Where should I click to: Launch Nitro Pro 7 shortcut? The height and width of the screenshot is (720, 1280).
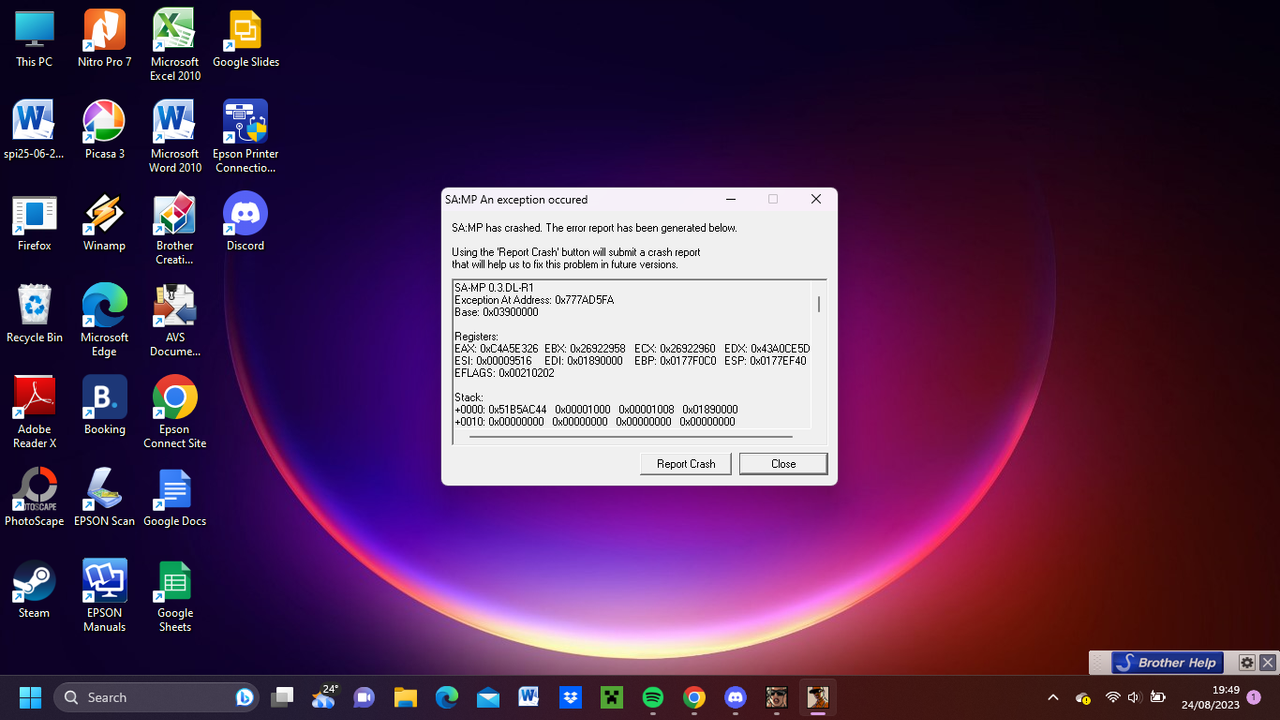104,38
